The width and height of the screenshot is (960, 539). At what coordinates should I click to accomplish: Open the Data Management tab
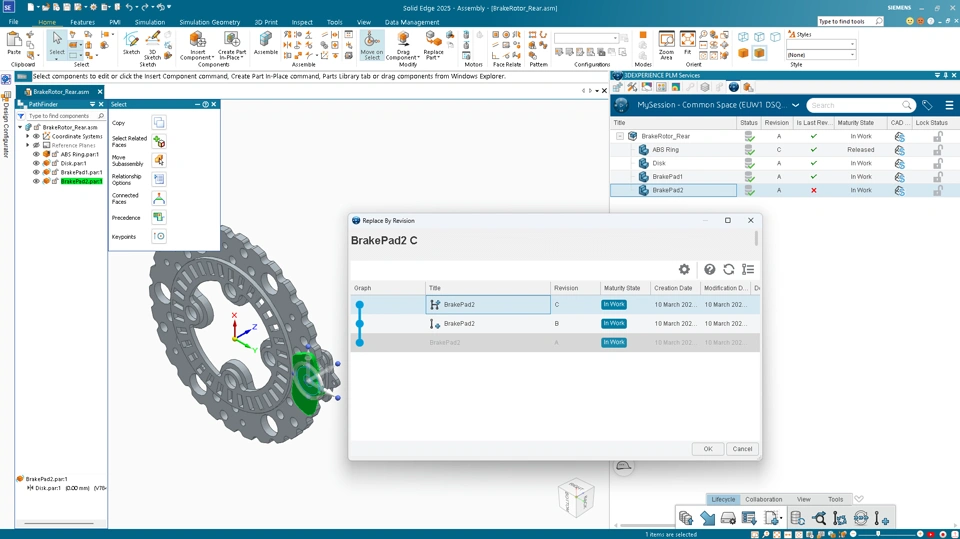coord(411,22)
